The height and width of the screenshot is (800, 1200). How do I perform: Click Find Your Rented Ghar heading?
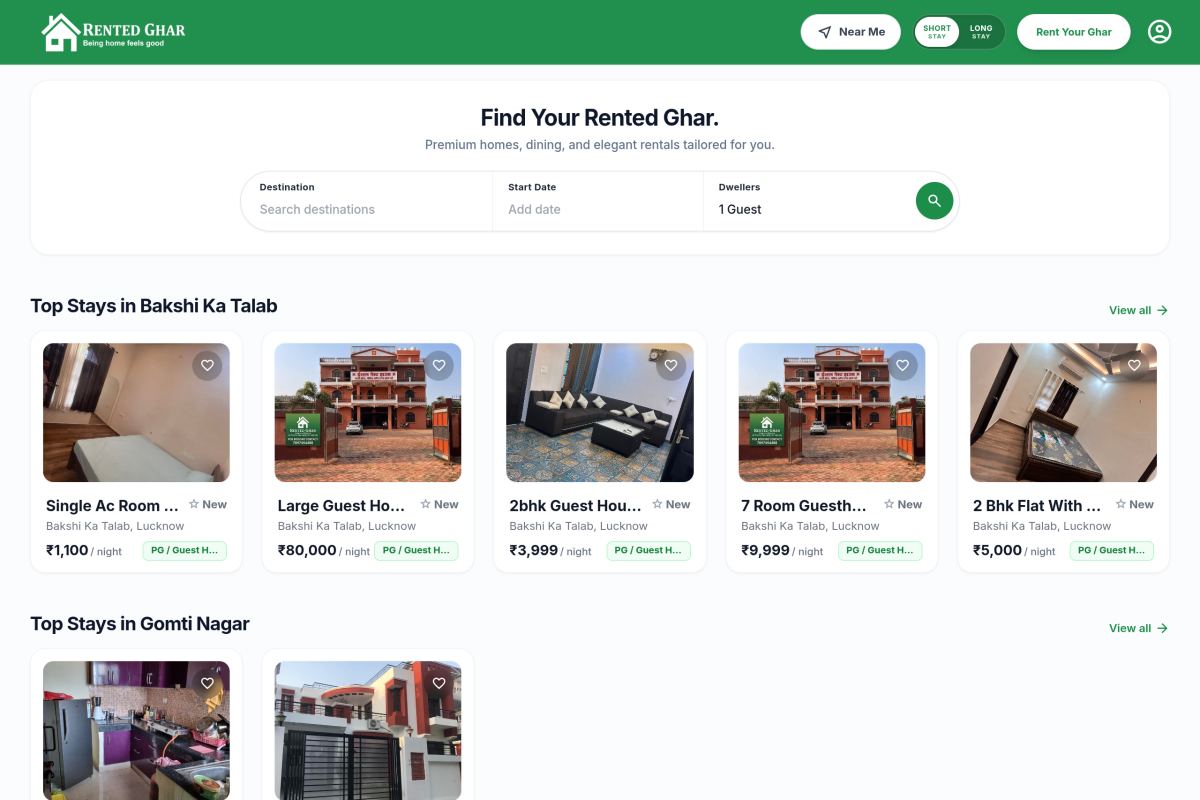(x=600, y=118)
